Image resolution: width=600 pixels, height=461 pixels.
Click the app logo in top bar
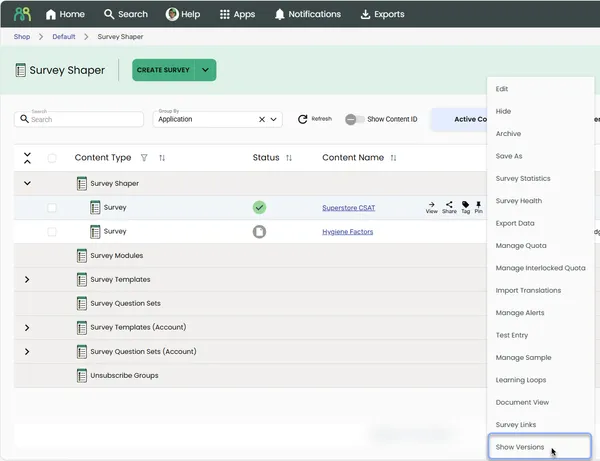click(22, 14)
